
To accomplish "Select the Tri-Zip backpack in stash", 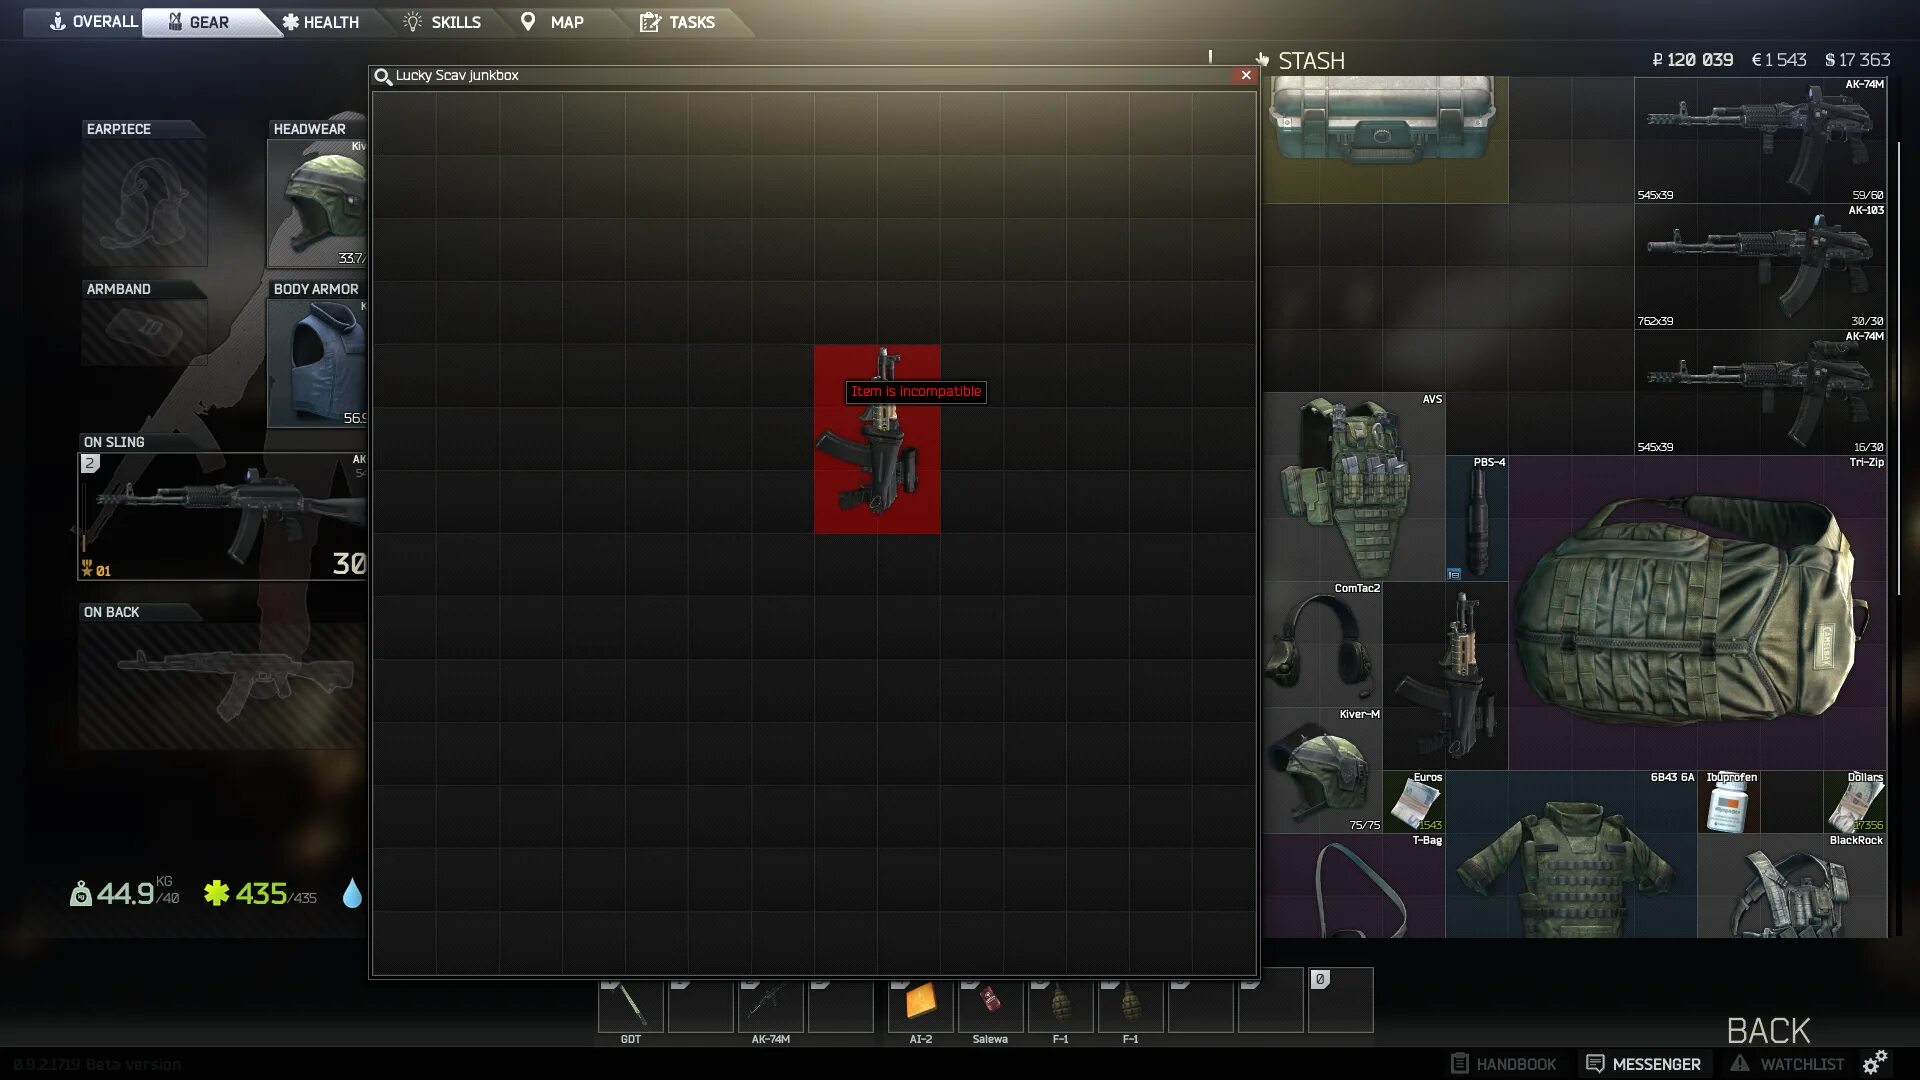I will 1697,612.
